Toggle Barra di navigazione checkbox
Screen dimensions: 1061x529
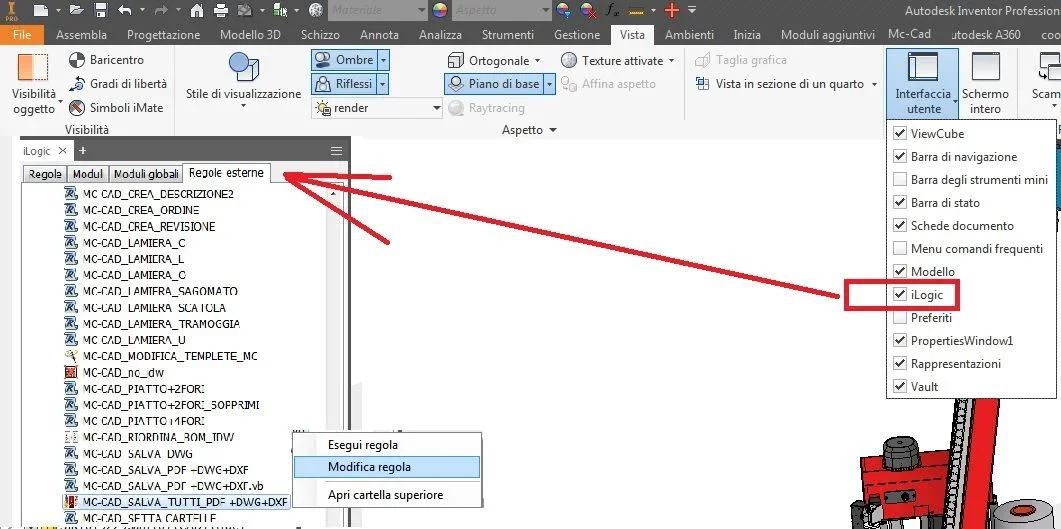click(x=899, y=156)
